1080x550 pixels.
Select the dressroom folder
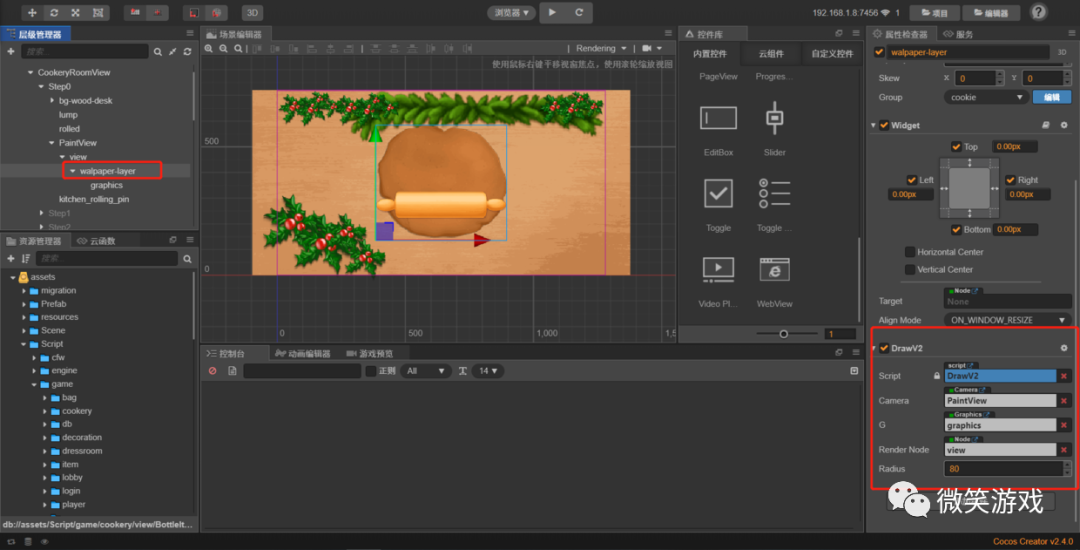tap(82, 451)
